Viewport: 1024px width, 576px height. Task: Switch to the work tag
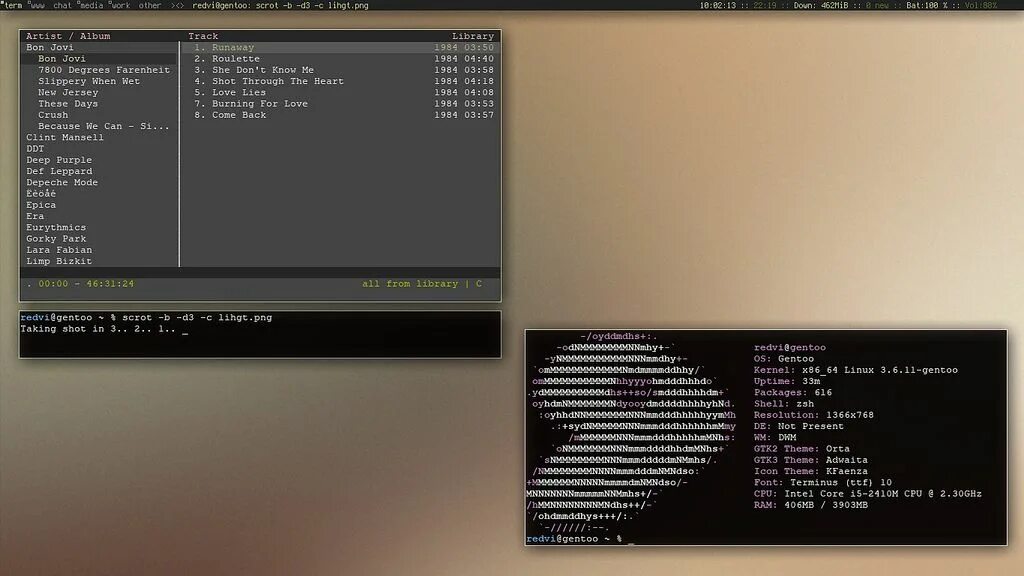[119, 5]
